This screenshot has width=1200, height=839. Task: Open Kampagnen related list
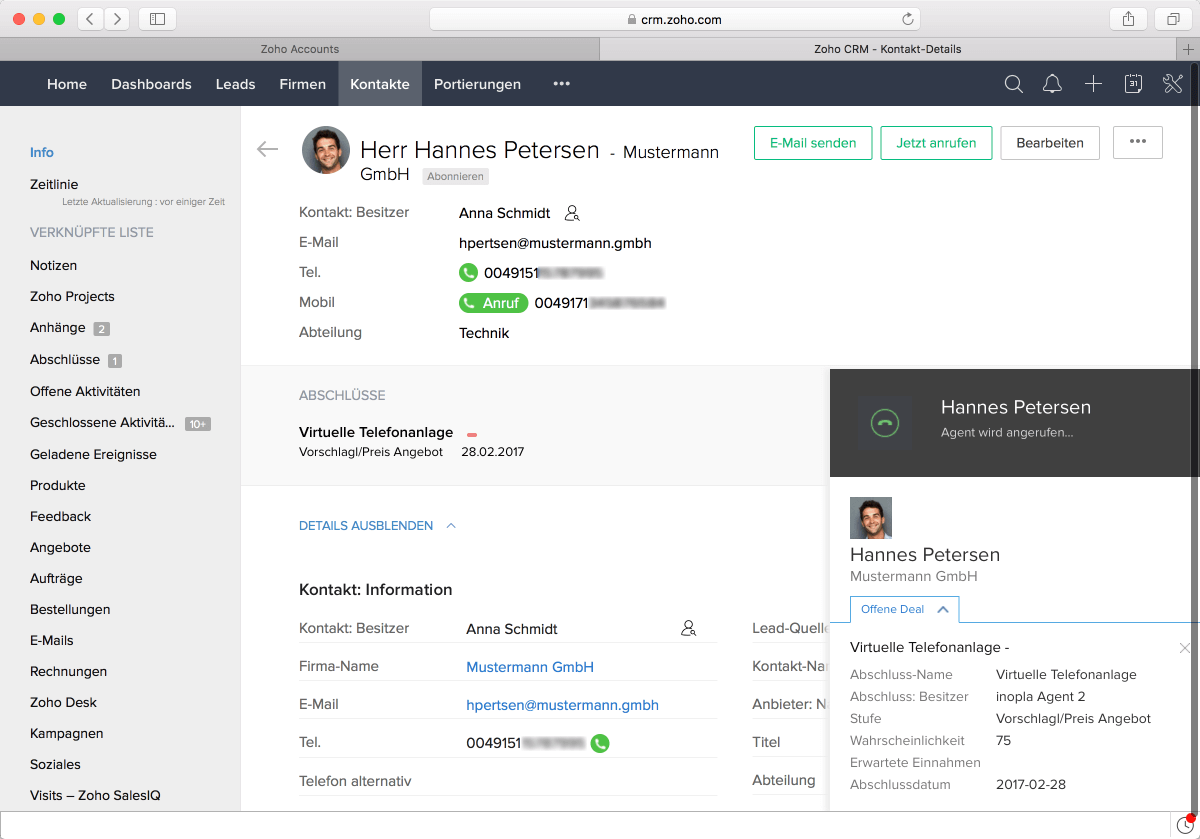coord(67,733)
